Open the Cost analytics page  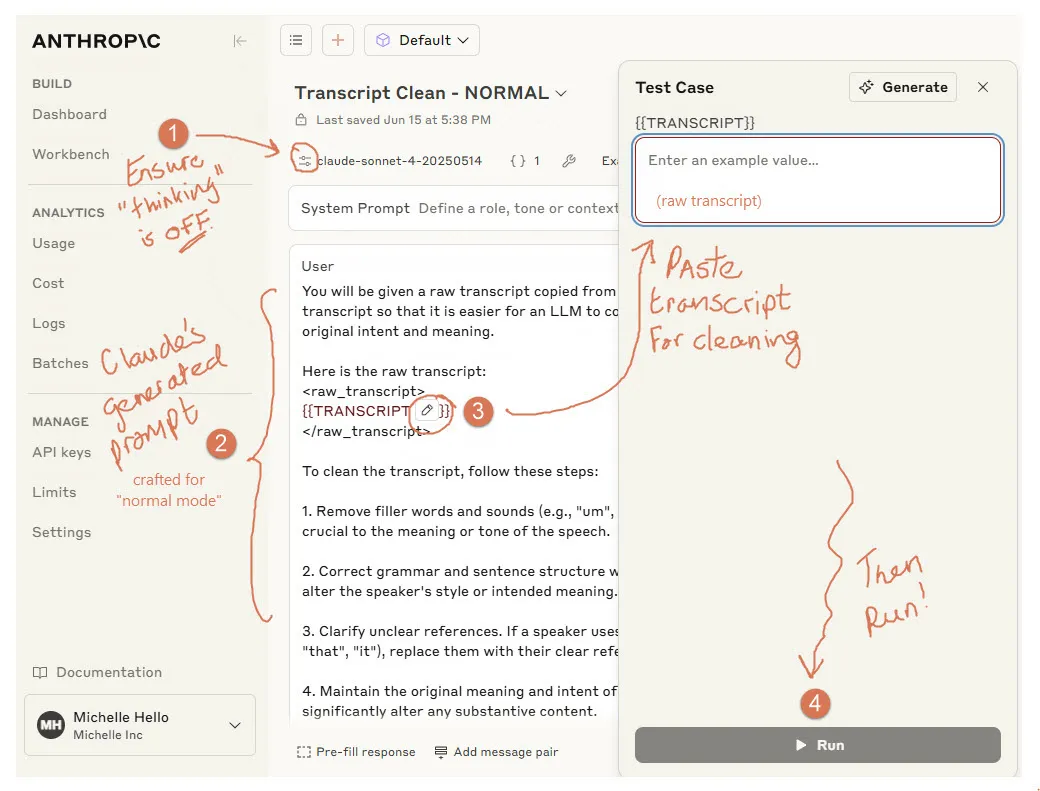48,283
